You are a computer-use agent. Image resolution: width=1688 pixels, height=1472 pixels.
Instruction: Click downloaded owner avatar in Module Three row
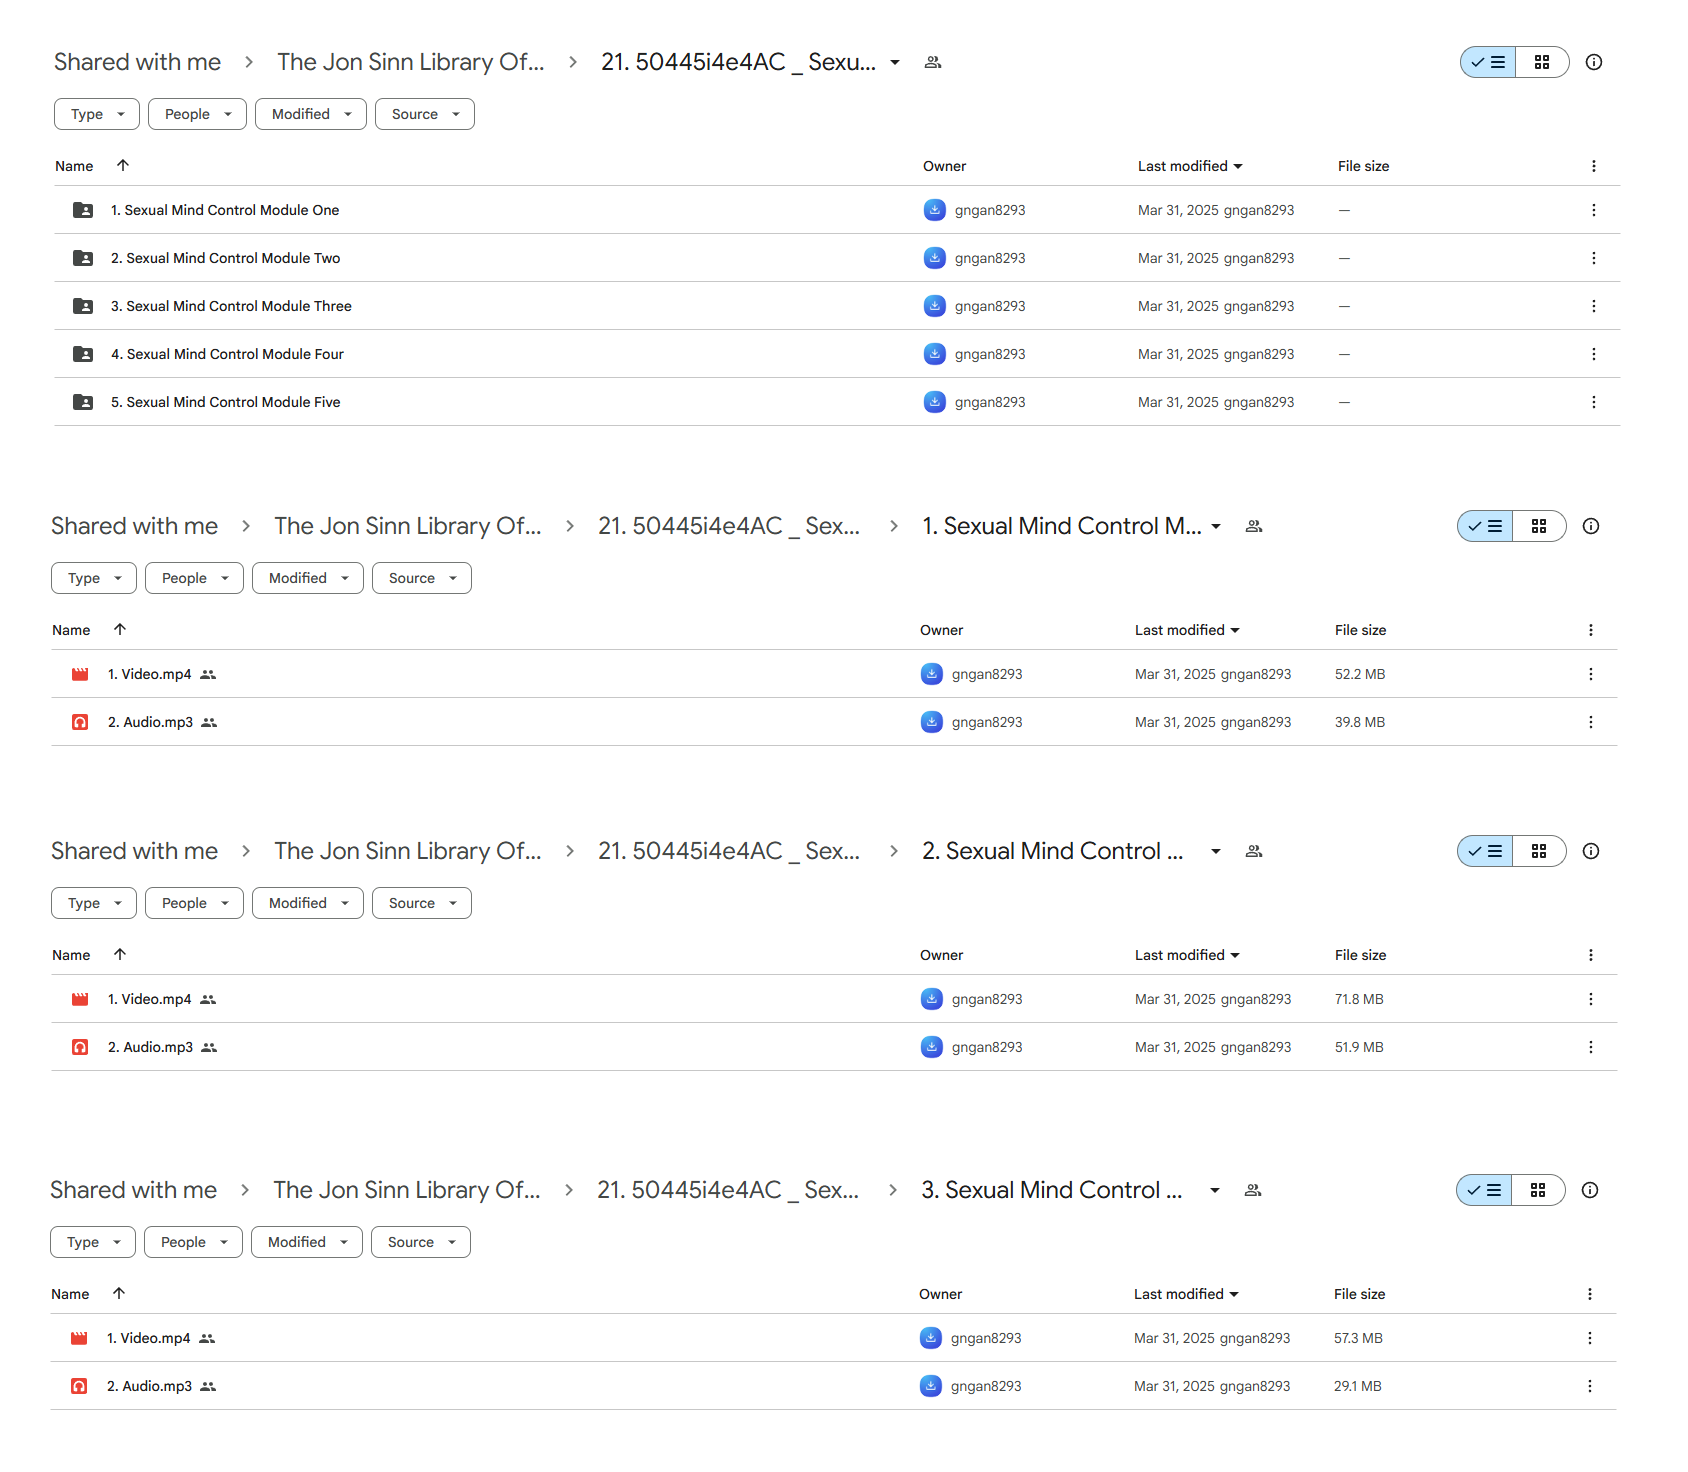click(934, 306)
